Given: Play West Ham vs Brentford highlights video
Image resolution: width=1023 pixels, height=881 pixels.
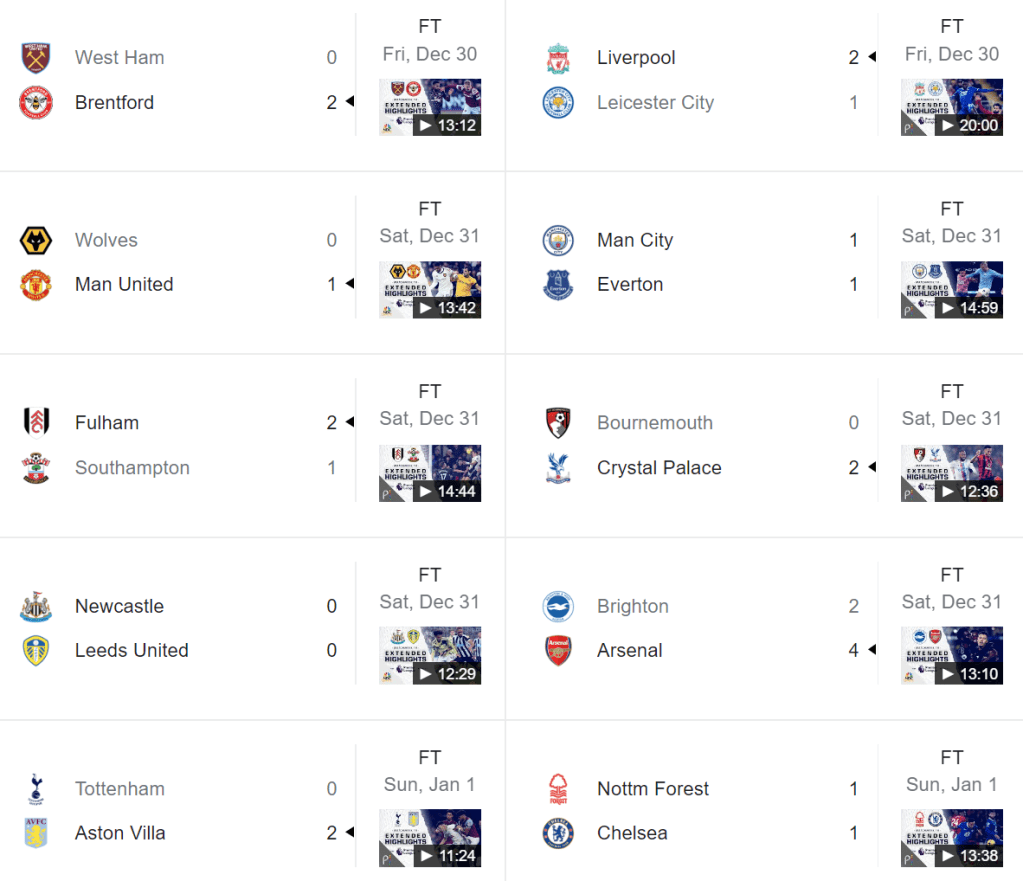Looking at the screenshot, I should [430, 107].
